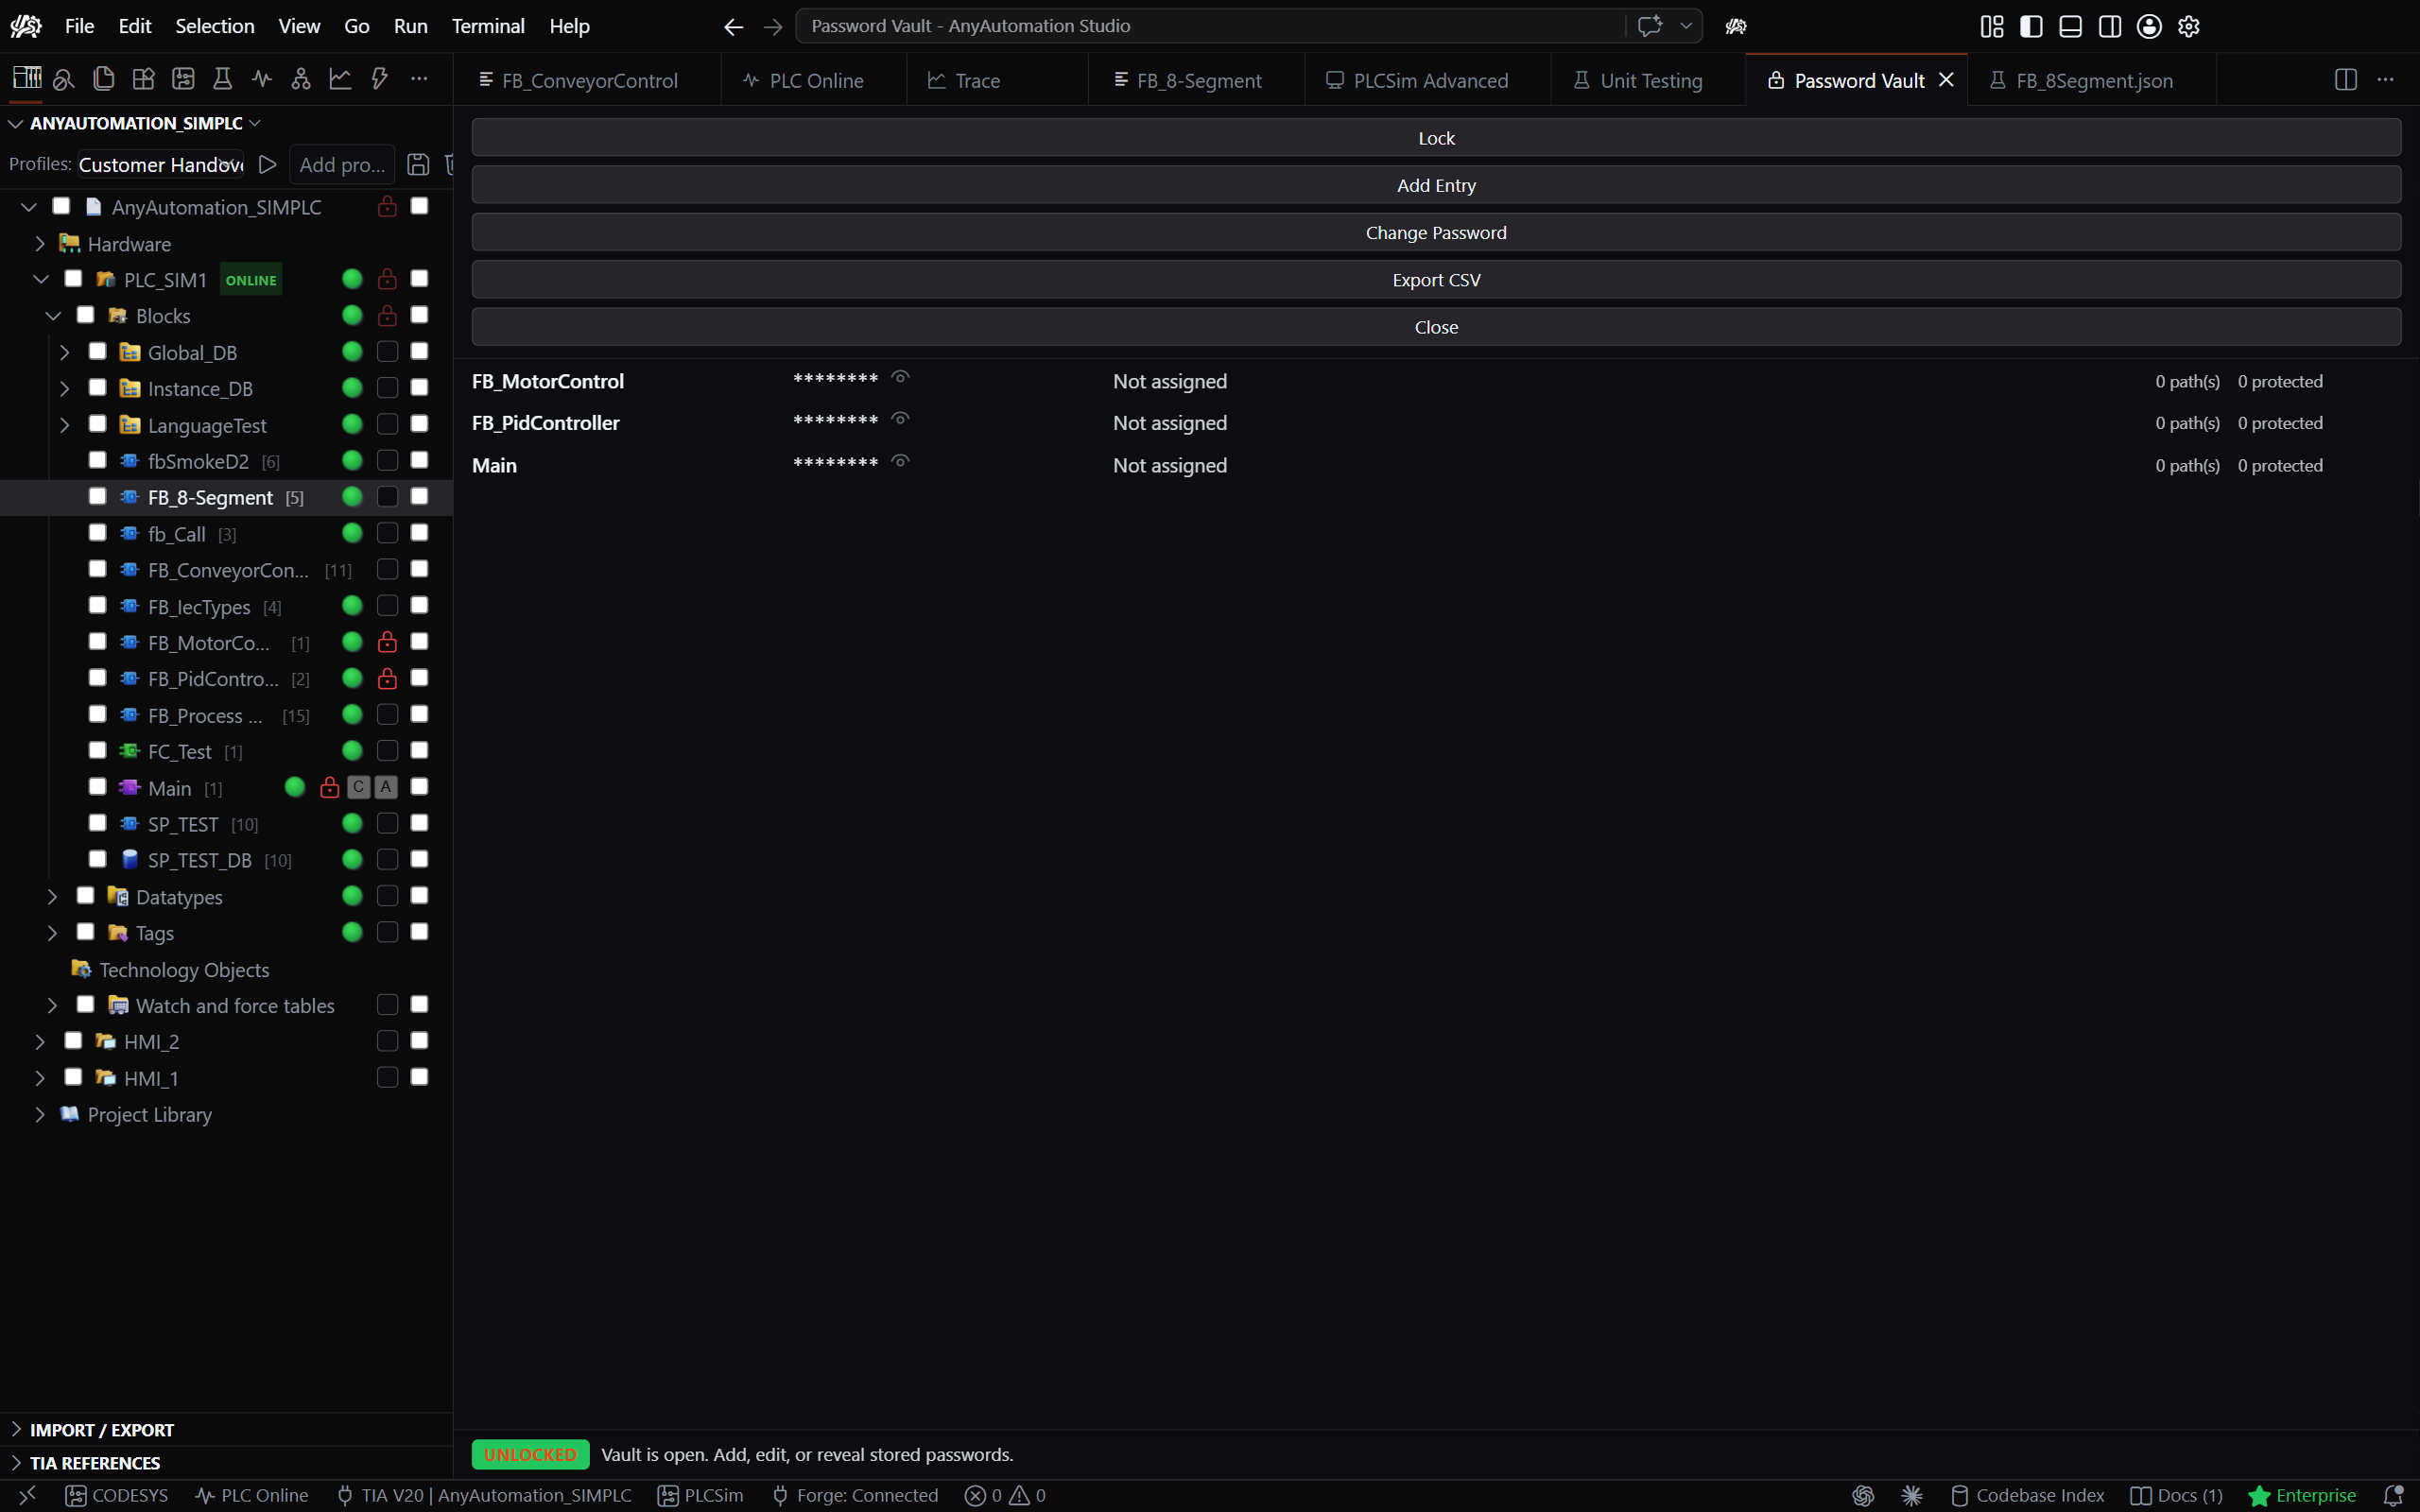Toggle the primary sidebar visibility
Viewport: 2420px width, 1512px height.
(x=2032, y=27)
